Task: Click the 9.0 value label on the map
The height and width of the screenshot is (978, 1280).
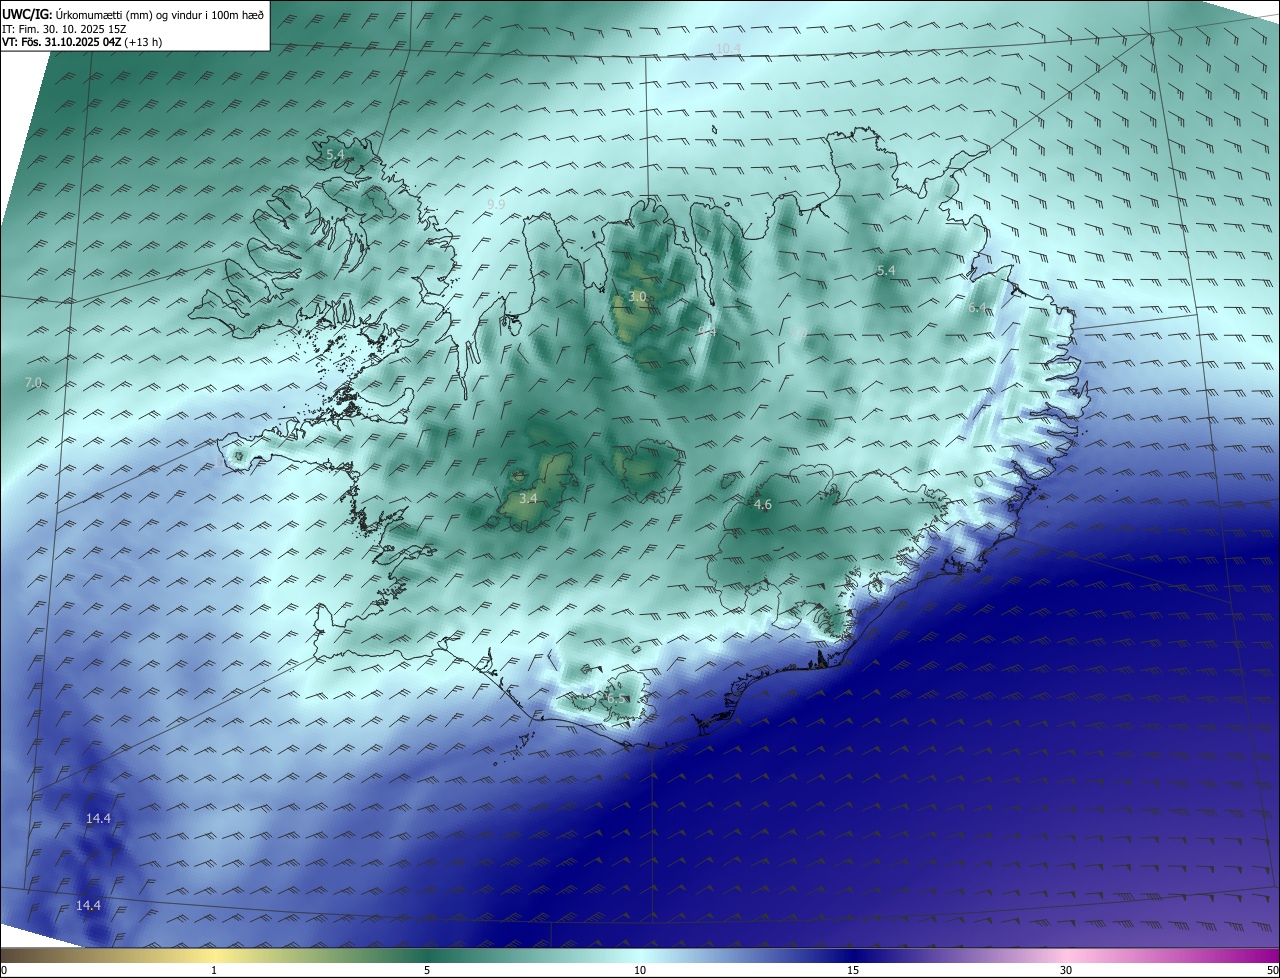Action: point(798,332)
